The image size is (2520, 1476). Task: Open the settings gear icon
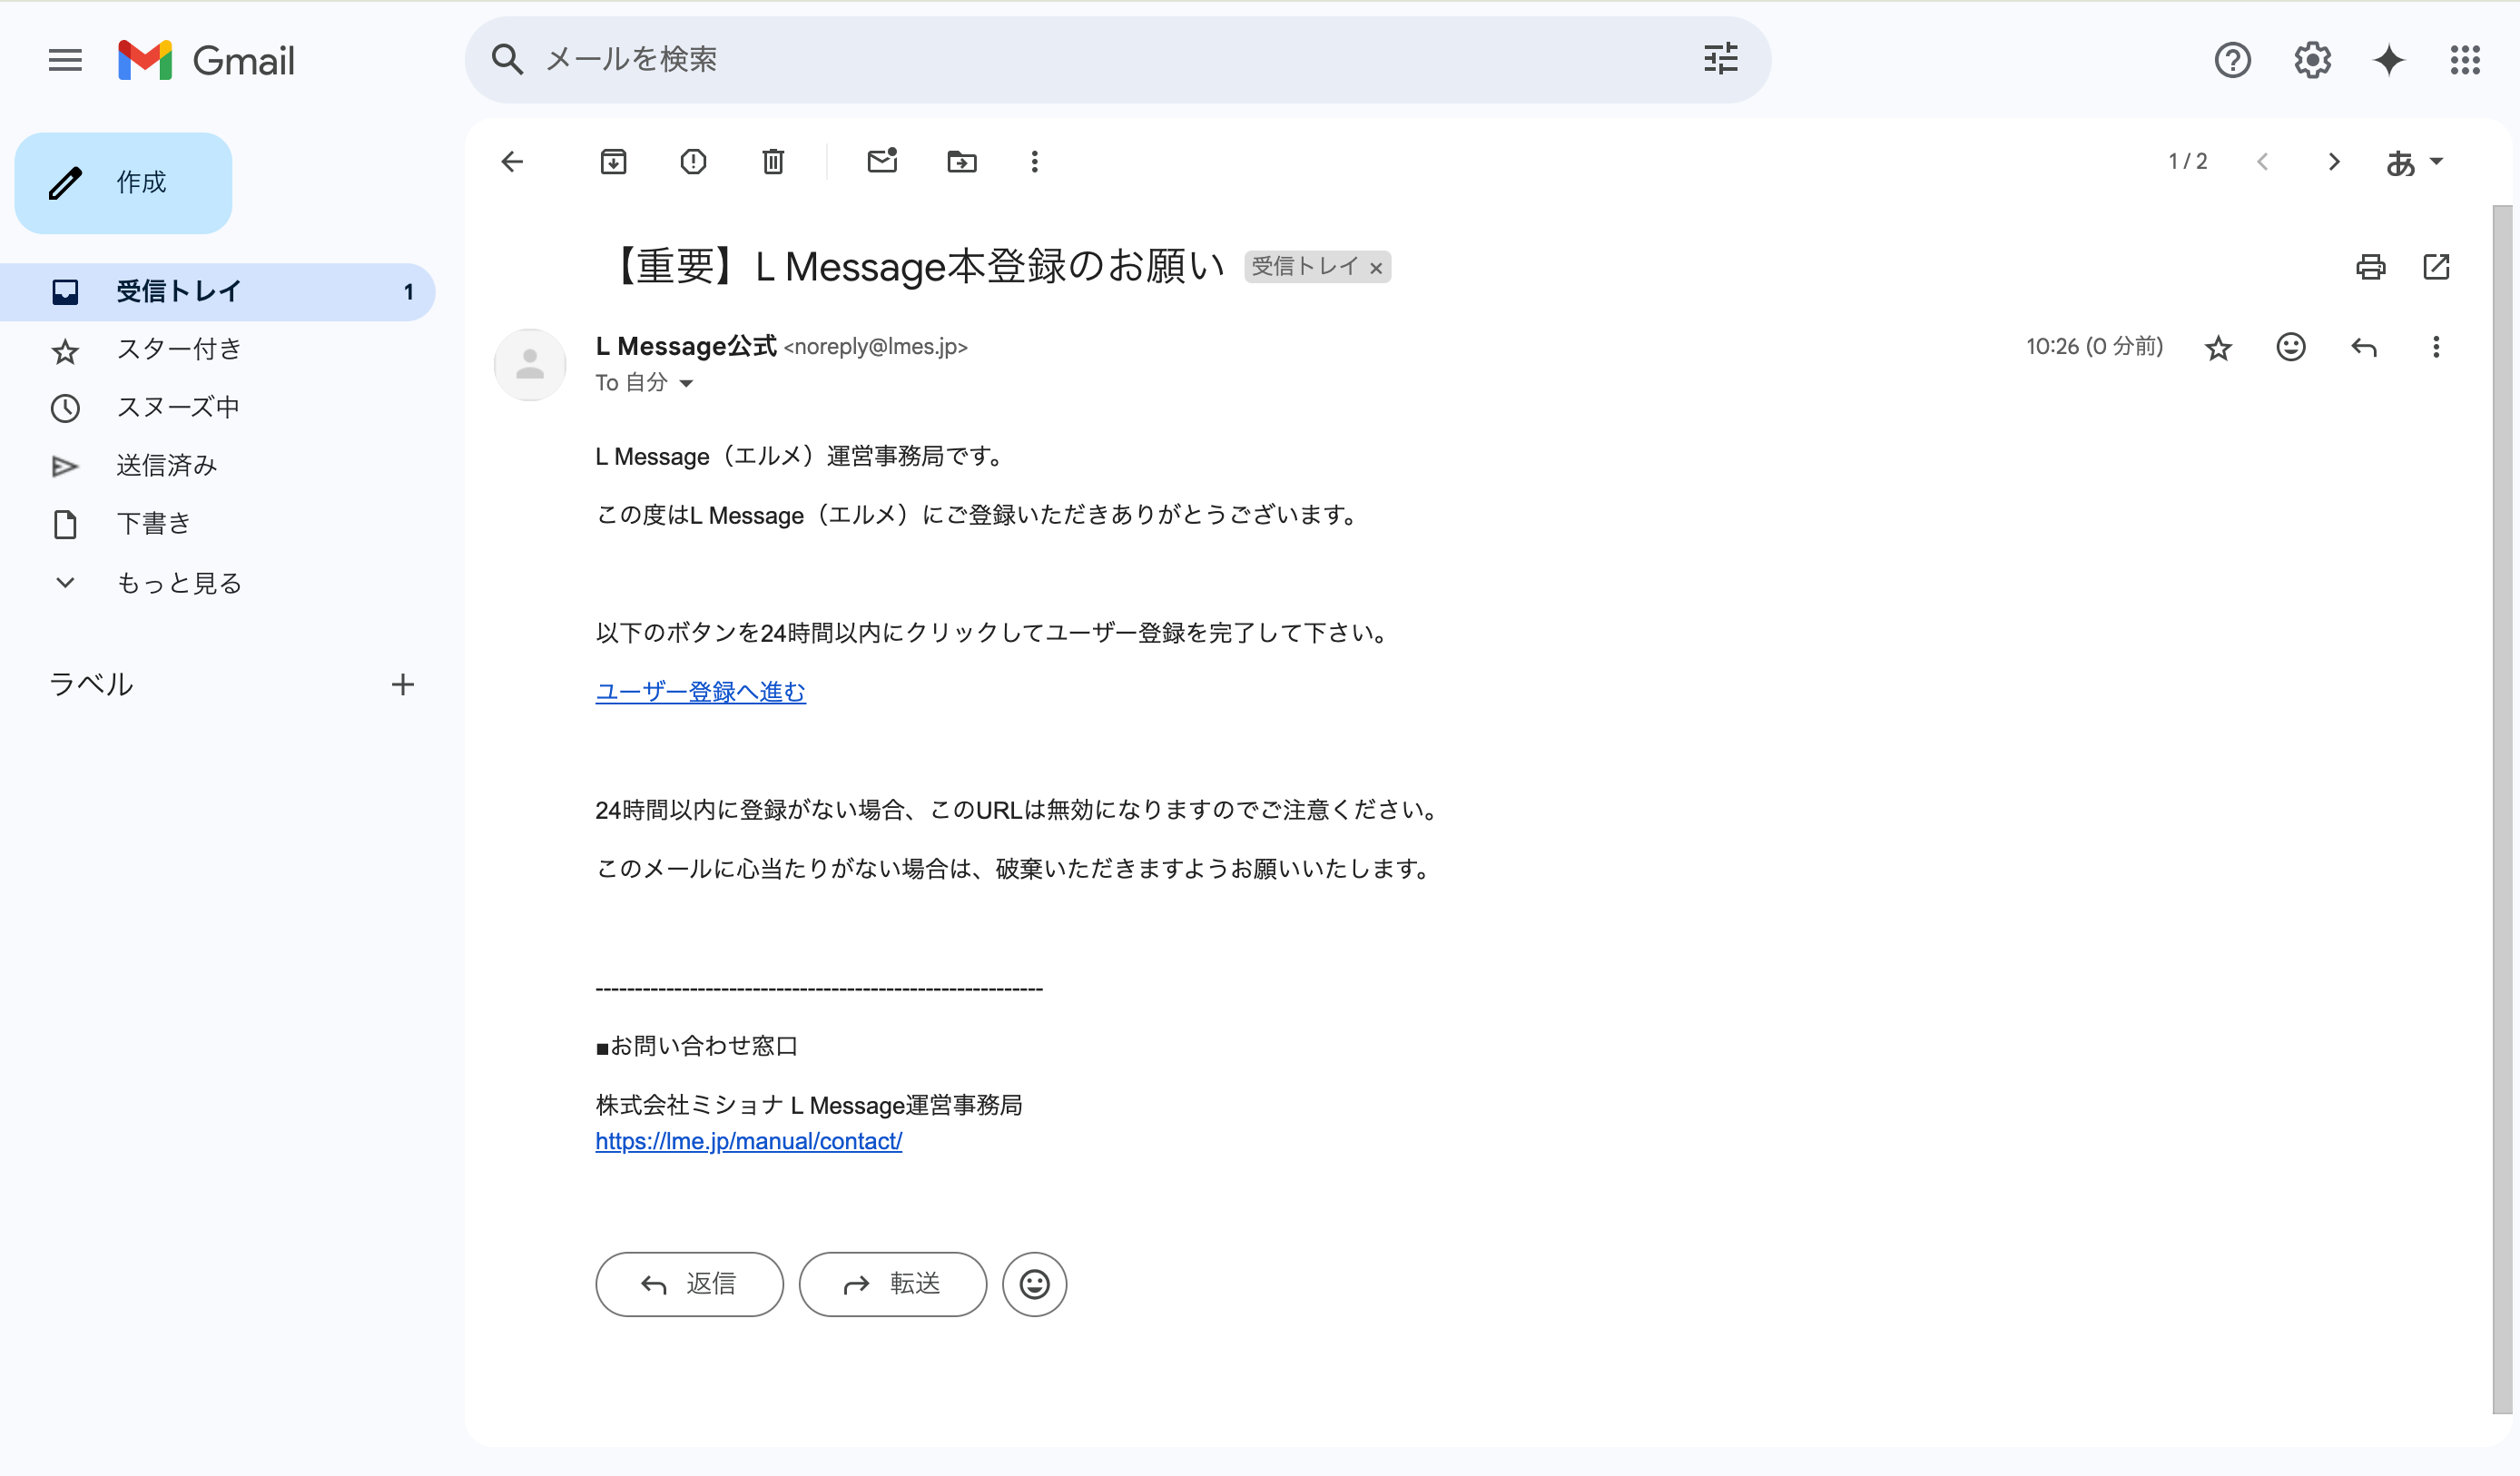2312,60
